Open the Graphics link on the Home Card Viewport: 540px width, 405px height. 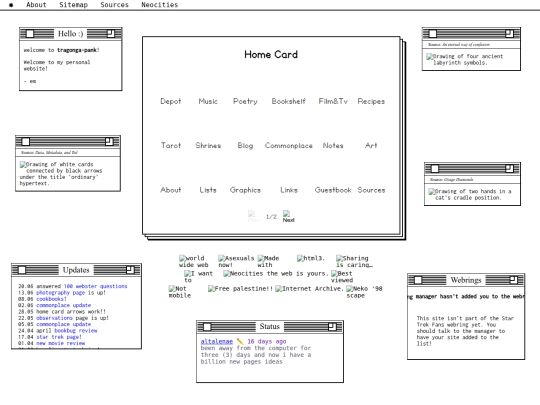(245, 190)
